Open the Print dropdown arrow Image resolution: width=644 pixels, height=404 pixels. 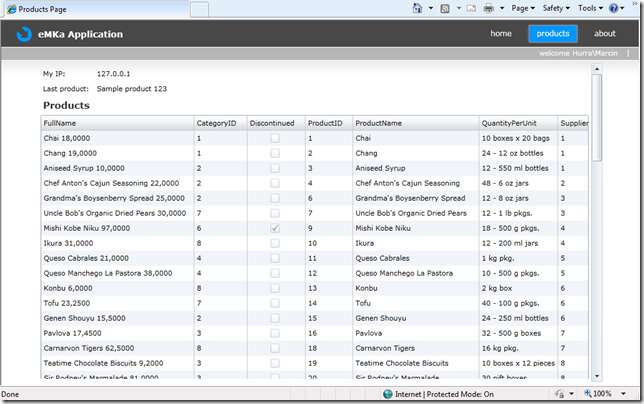click(x=502, y=8)
